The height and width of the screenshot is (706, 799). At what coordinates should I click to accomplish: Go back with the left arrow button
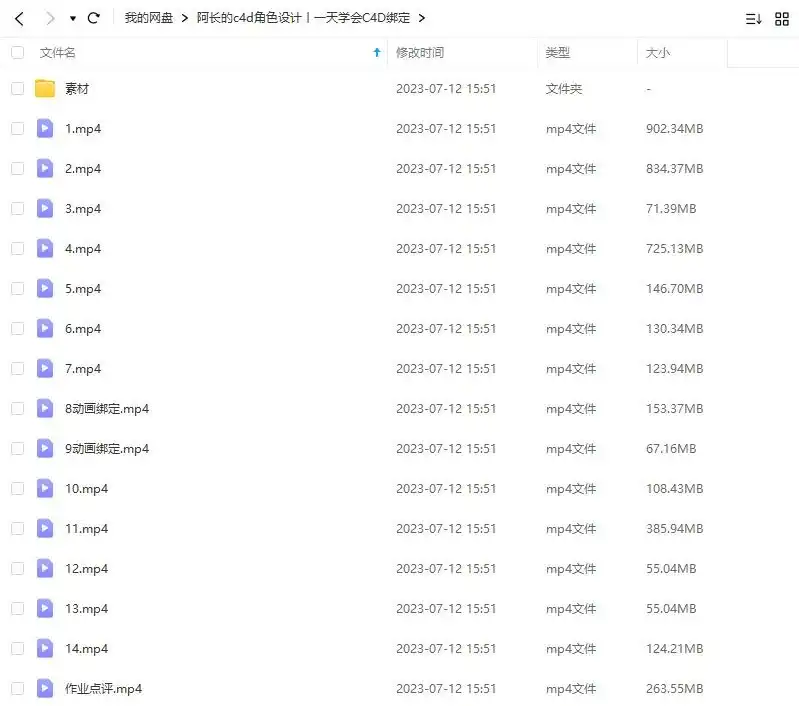19,19
